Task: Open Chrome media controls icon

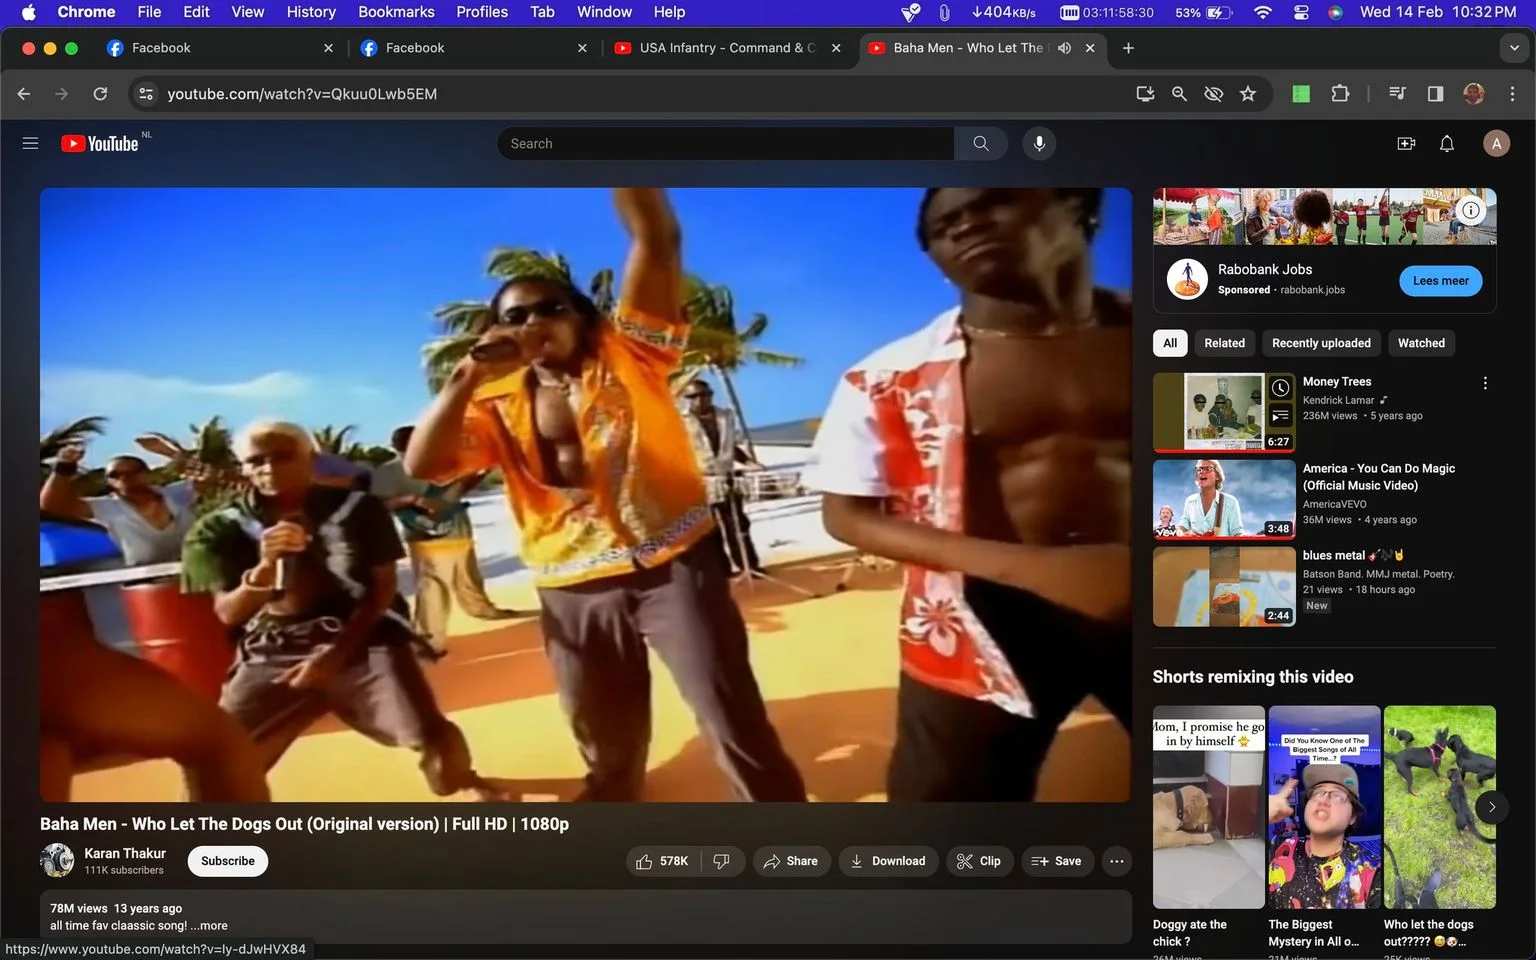Action: (1397, 94)
